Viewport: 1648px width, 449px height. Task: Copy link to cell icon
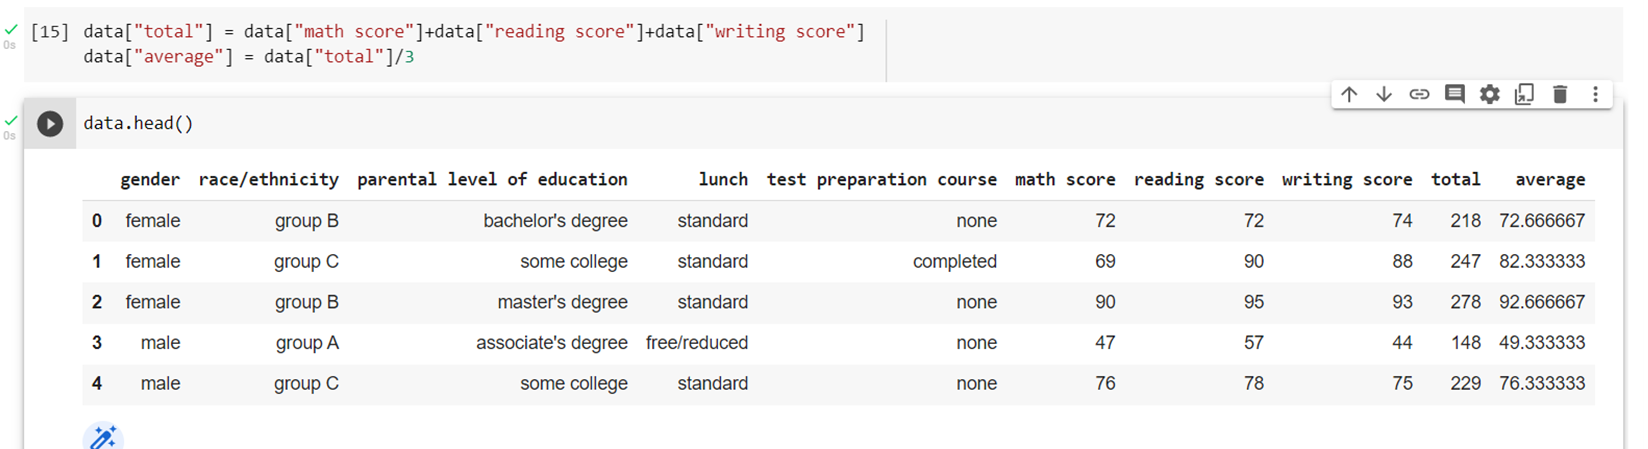click(1419, 94)
